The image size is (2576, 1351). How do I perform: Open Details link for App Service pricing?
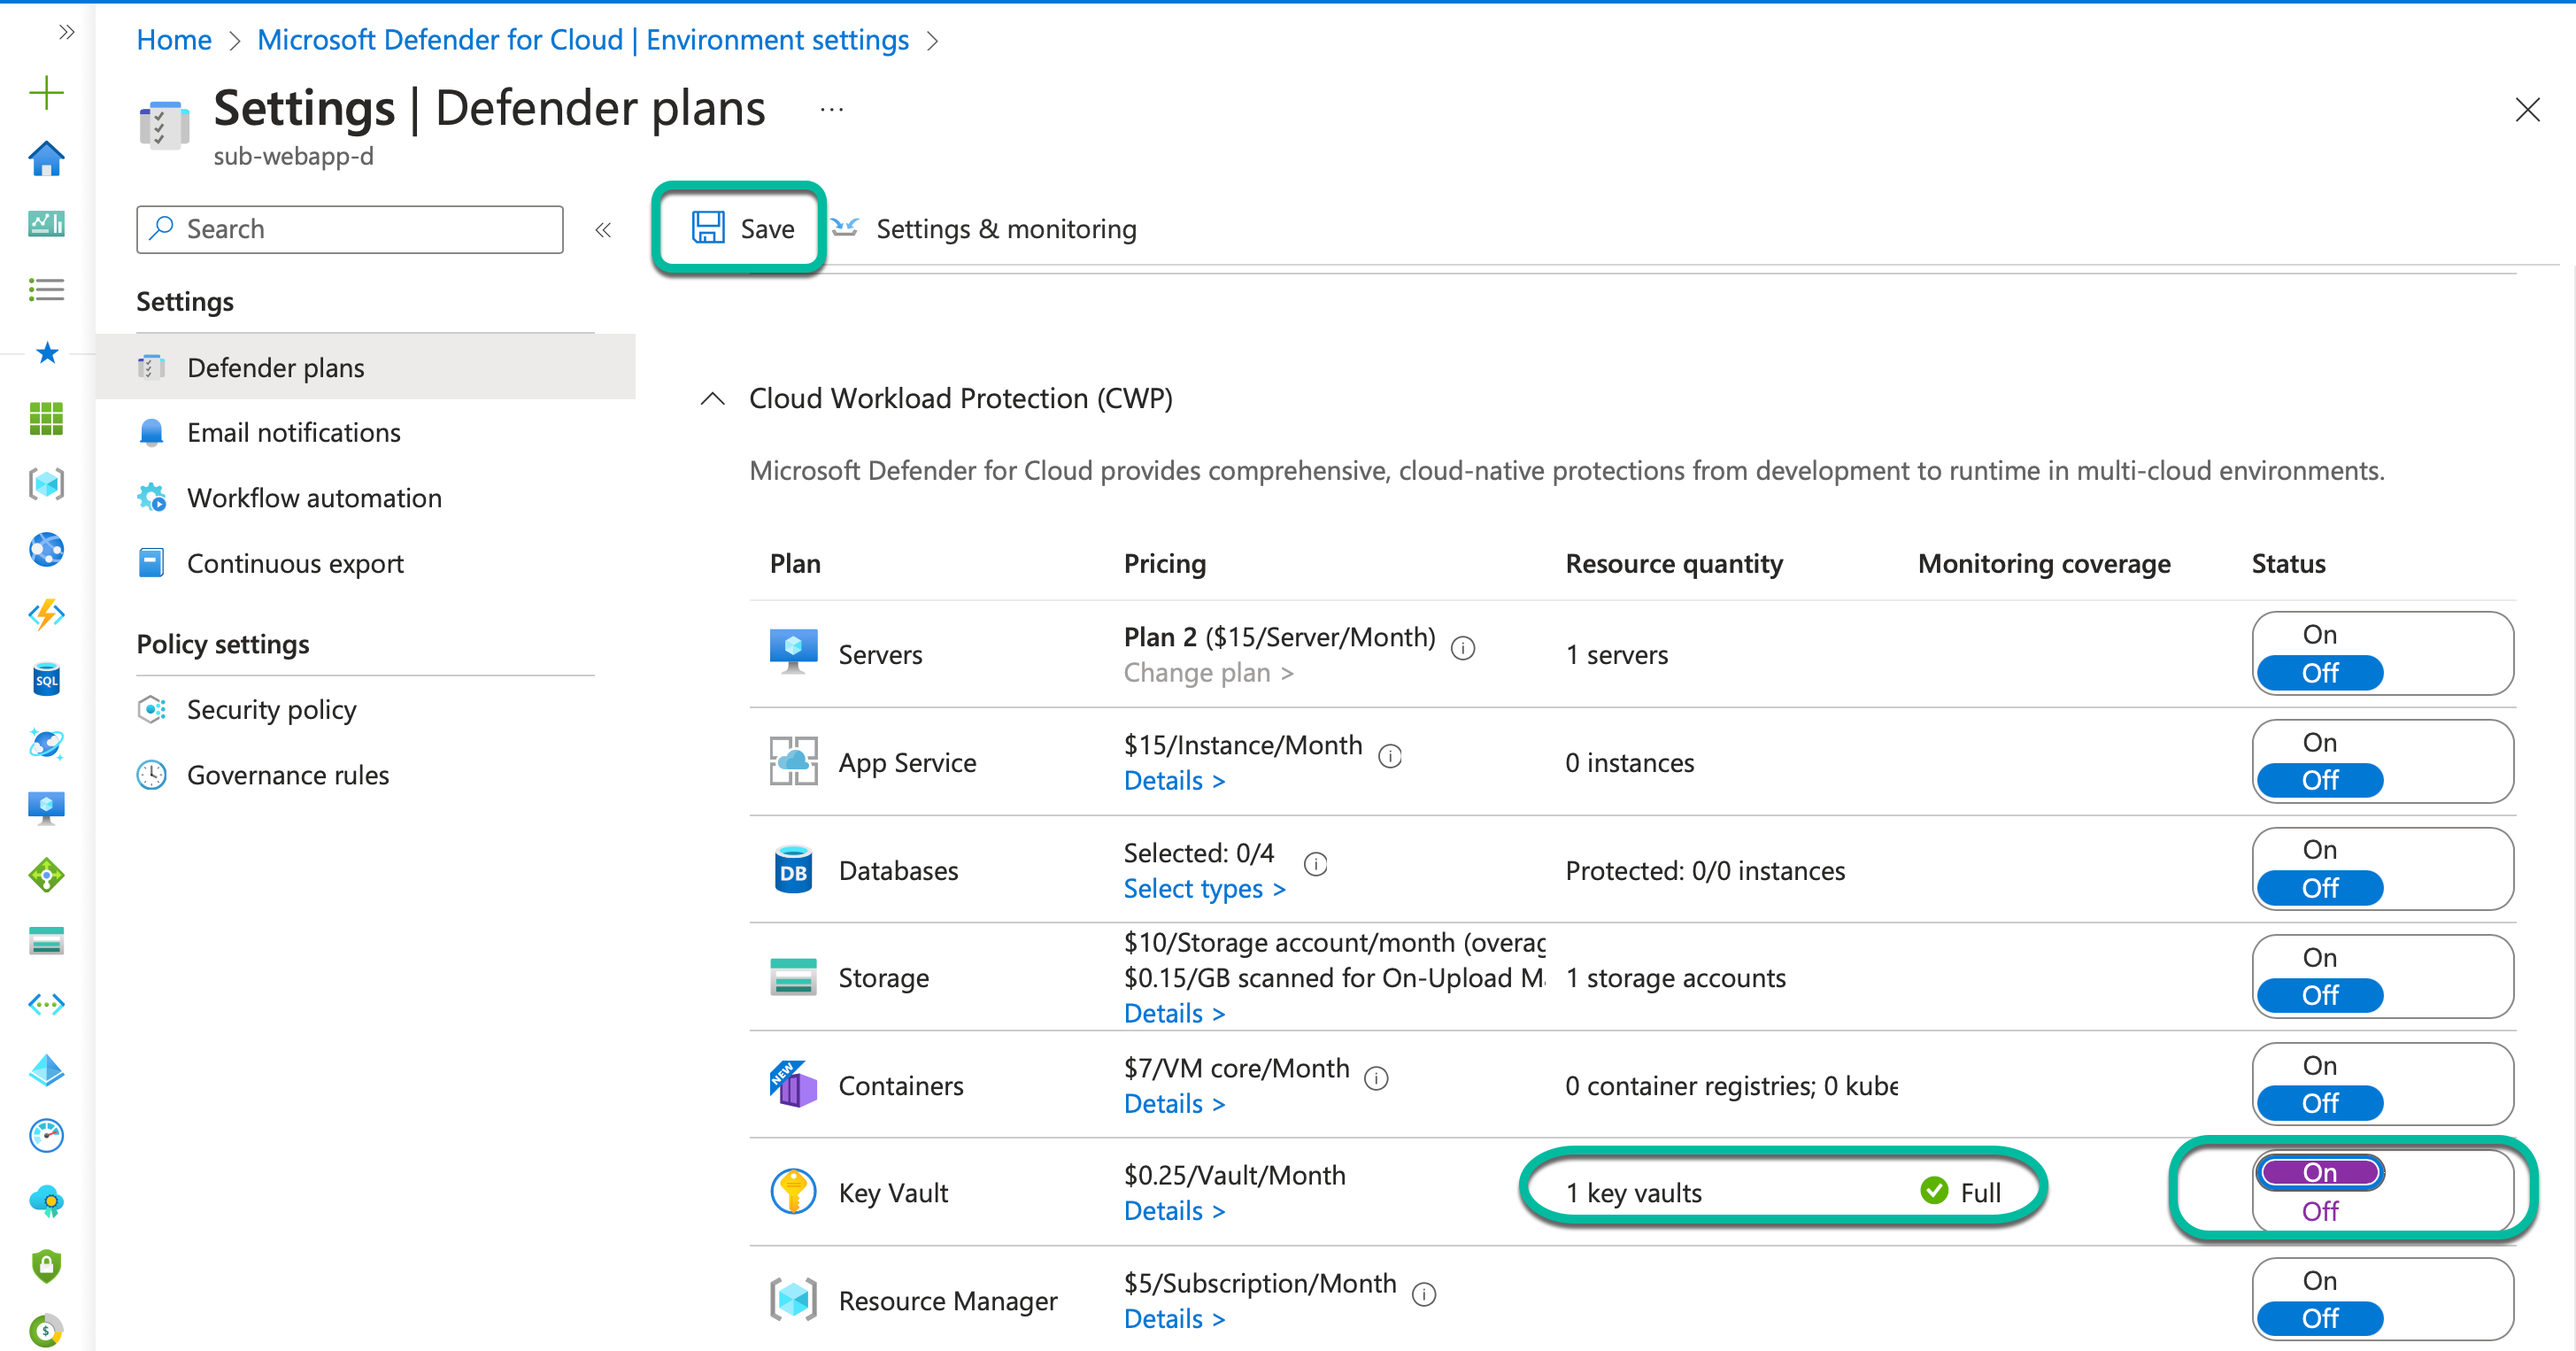(x=1174, y=780)
